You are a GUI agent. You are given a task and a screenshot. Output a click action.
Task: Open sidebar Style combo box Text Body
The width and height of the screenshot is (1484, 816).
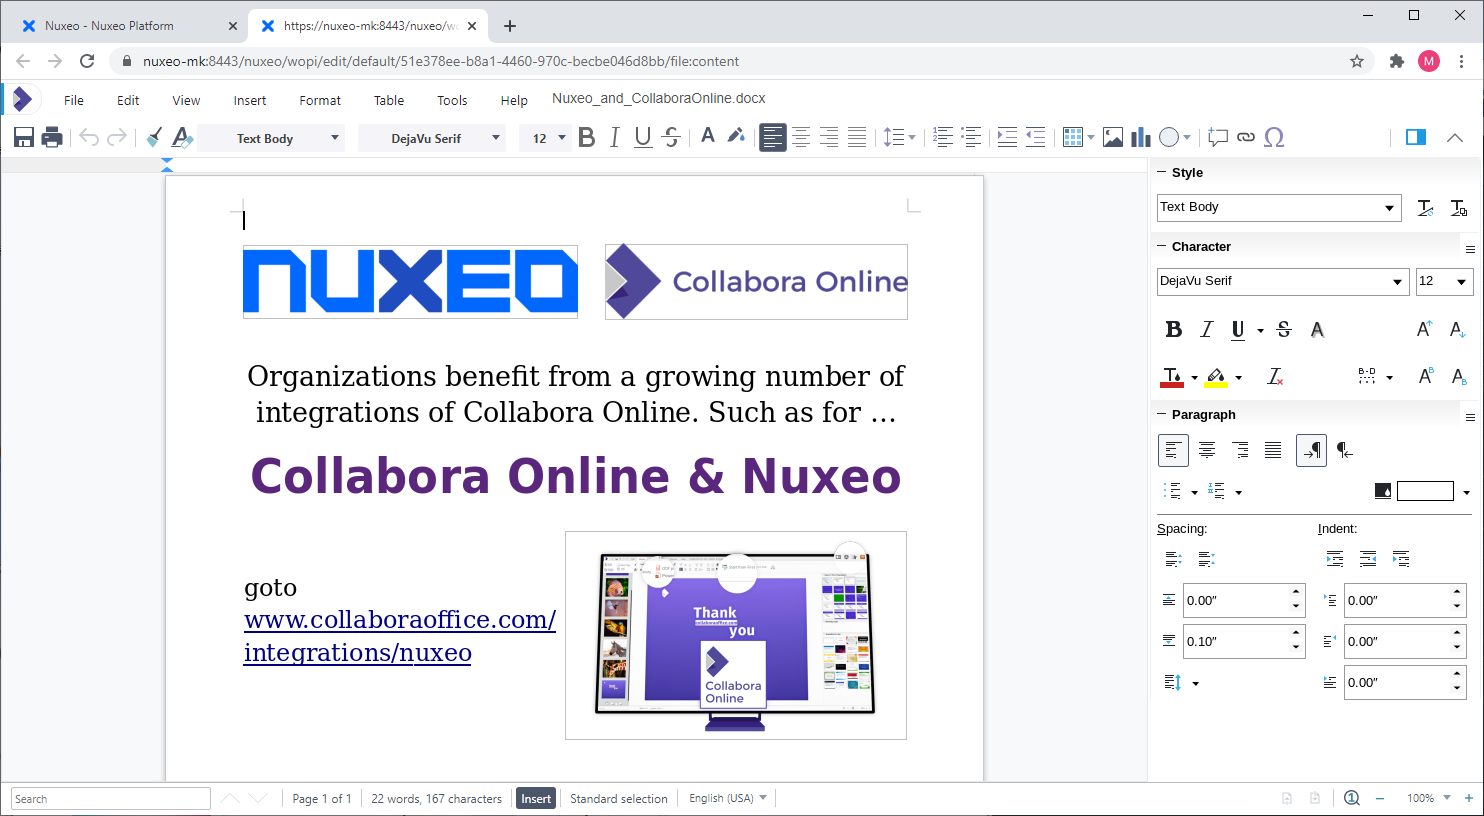1278,207
